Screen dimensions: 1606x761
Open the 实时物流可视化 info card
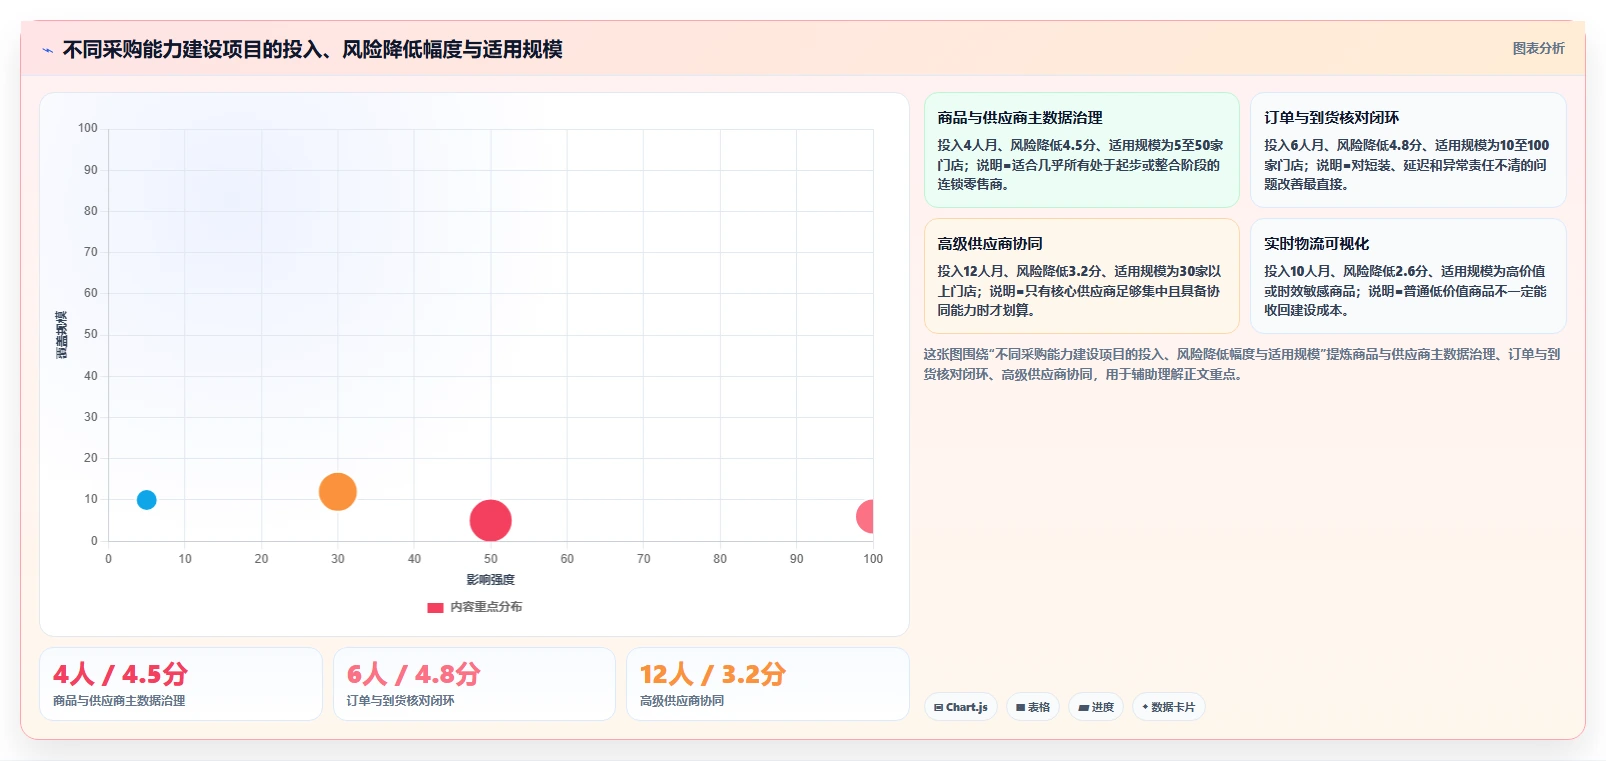click(1408, 276)
